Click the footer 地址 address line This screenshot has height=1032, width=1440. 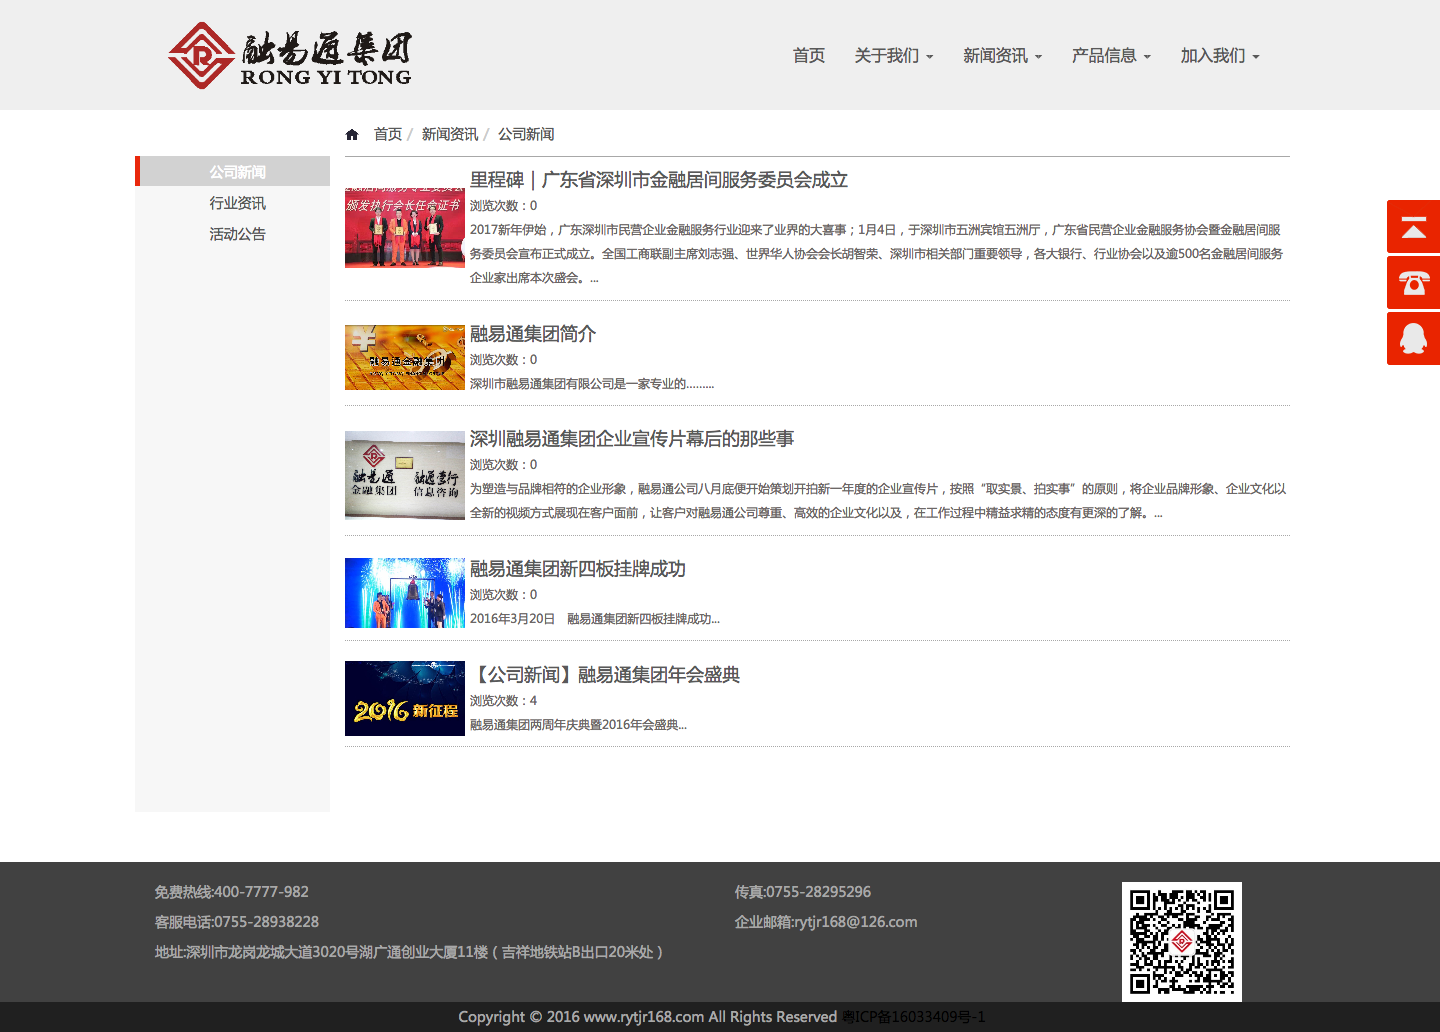coord(409,952)
